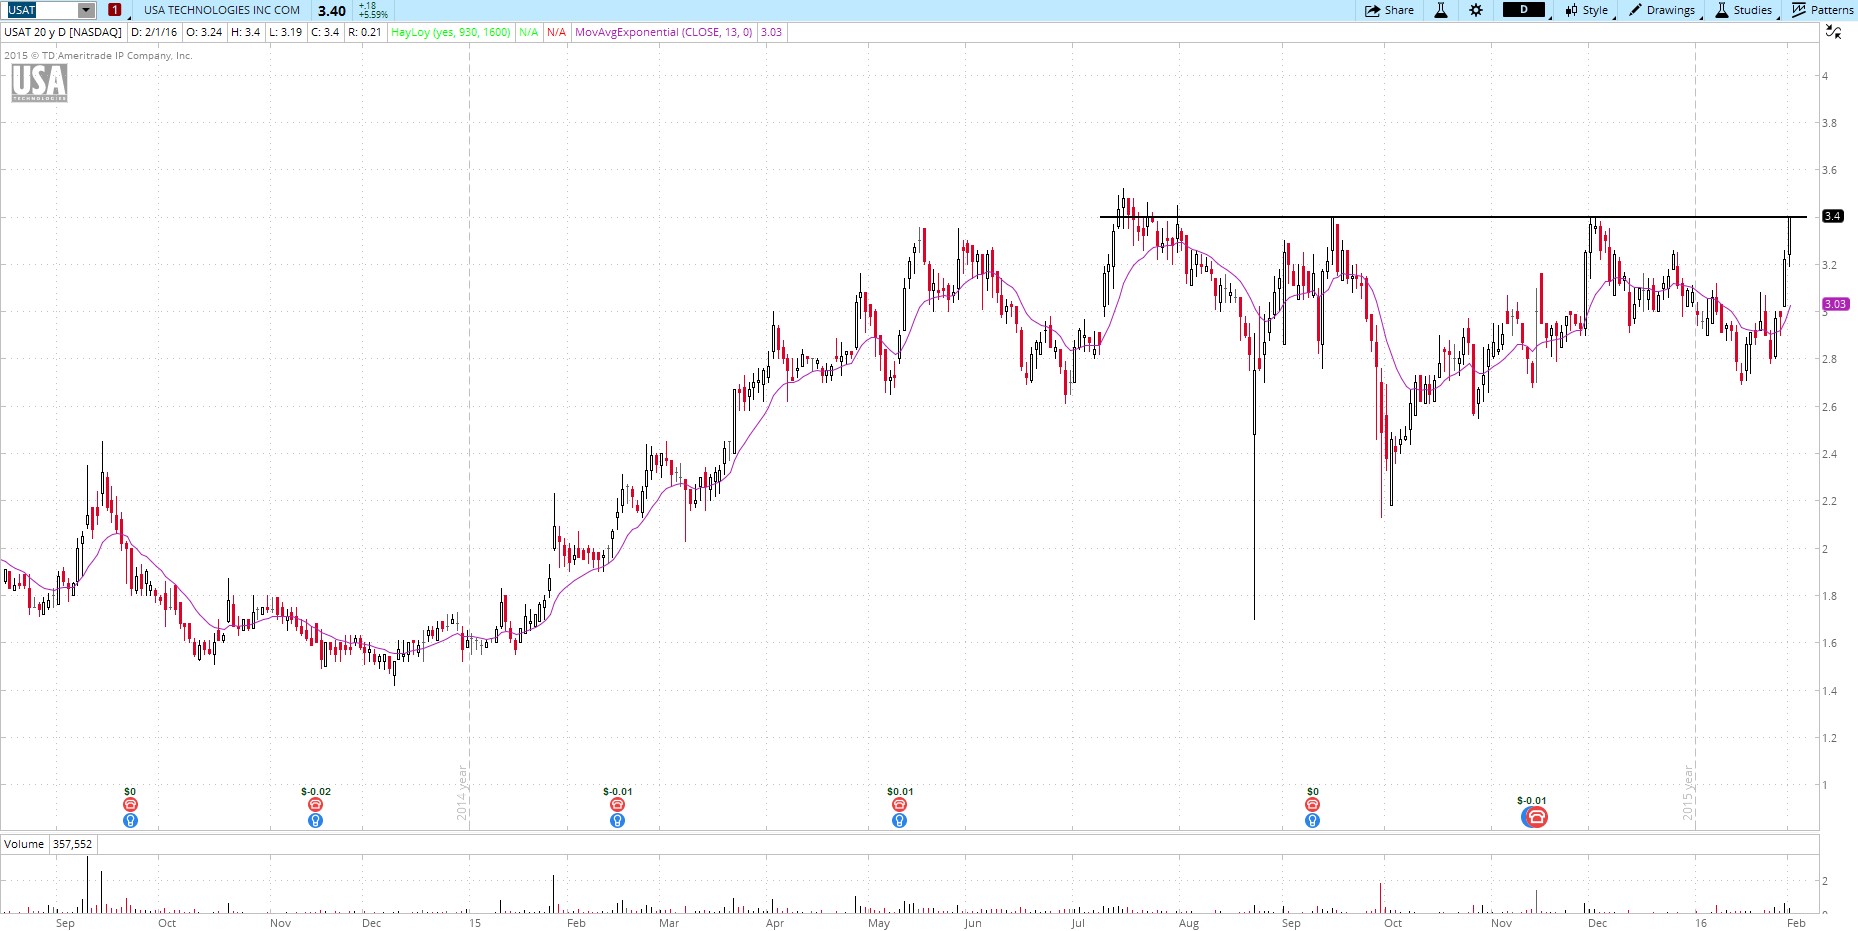Viewport: 1858px width, 931px height.
Task: Open the Style dropdown menu
Action: click(x=1587, y=10)
